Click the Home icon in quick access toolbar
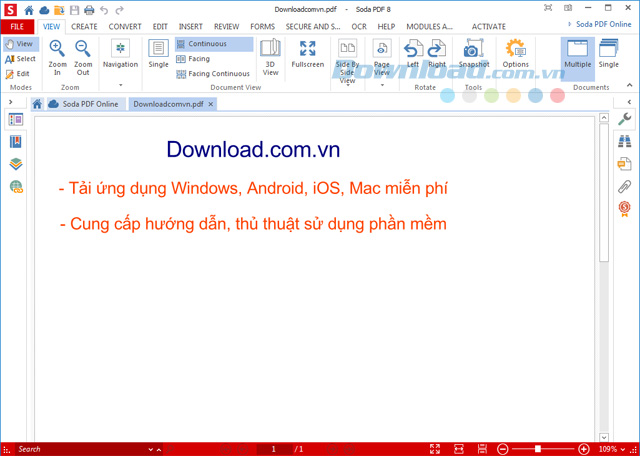This screenshot has height=456, width=640. 29,9
